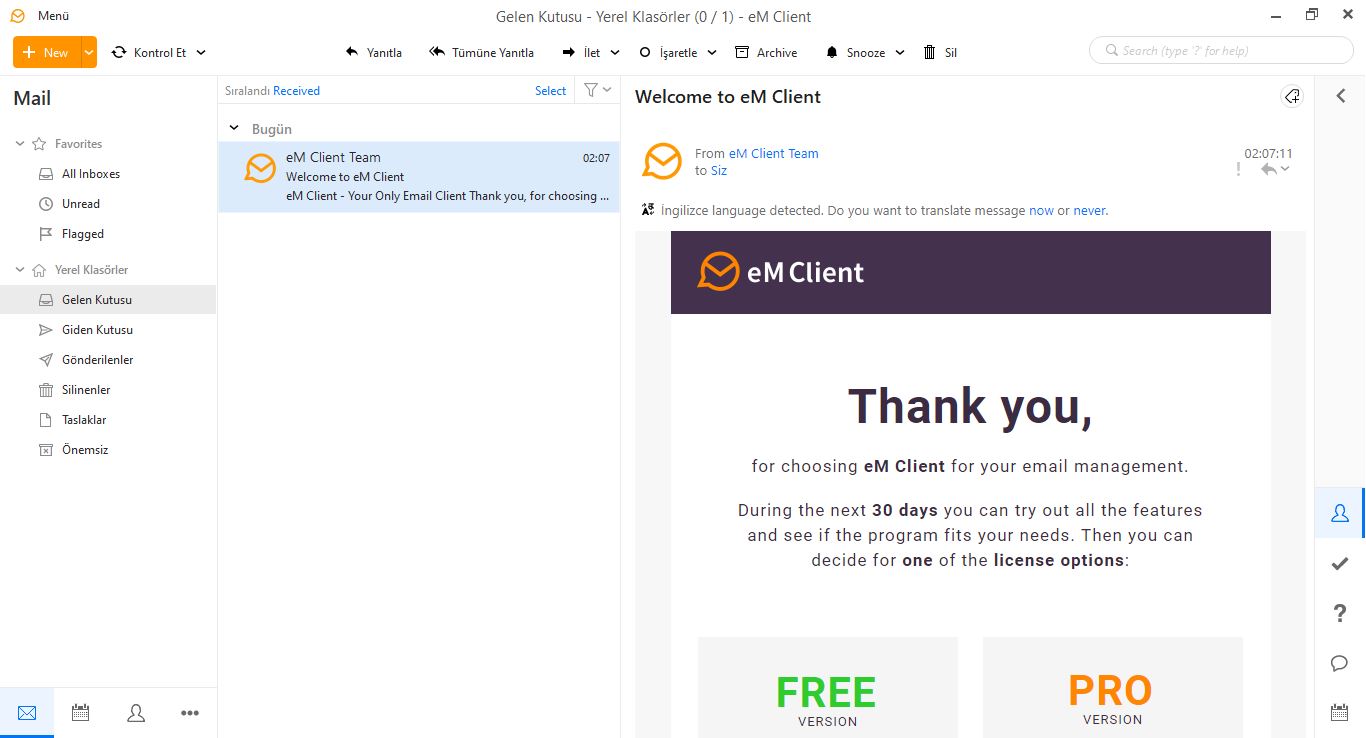The image size is (1366, 738).
Task: Expand filter dropdown arrow in message list
Action: 607,90
